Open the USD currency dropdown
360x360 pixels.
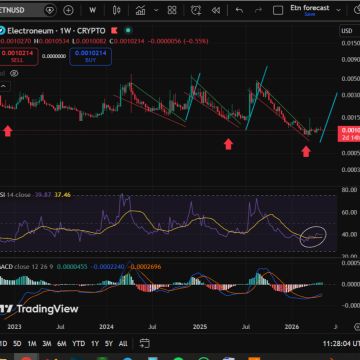tap(349, 31)
